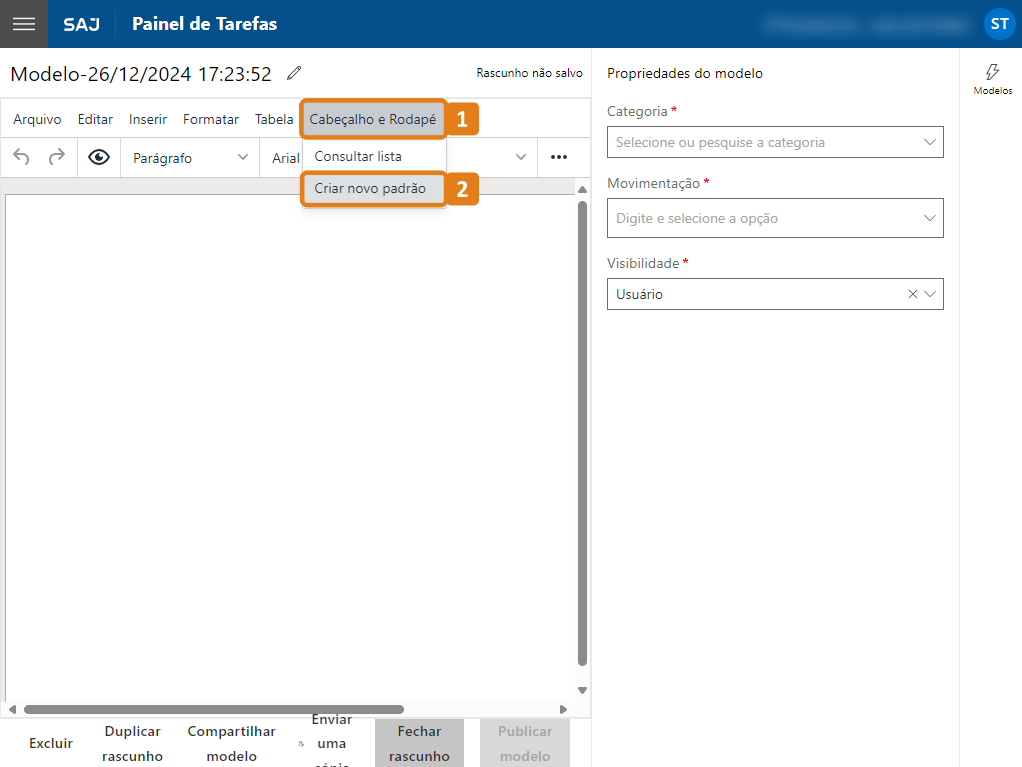Select Criar novo padrão menu option
Viewport: 1022px width, 767px height.
tap(370, 188)
